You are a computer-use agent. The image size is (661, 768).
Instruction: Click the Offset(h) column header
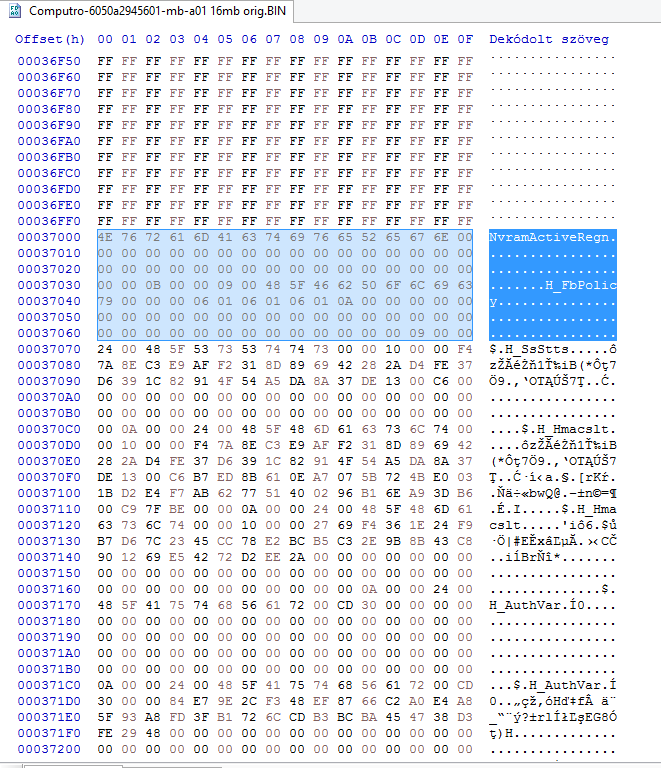pyautogui.click(x=49, y=39)
